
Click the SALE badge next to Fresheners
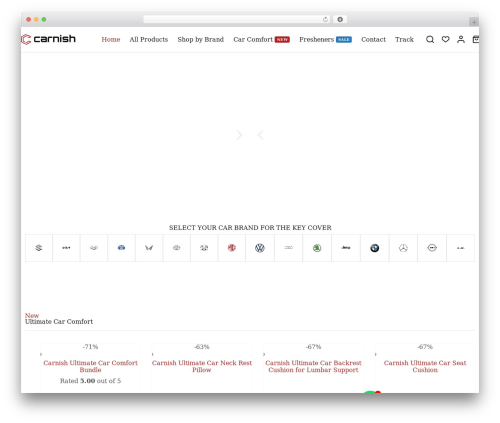coord(344,39)
